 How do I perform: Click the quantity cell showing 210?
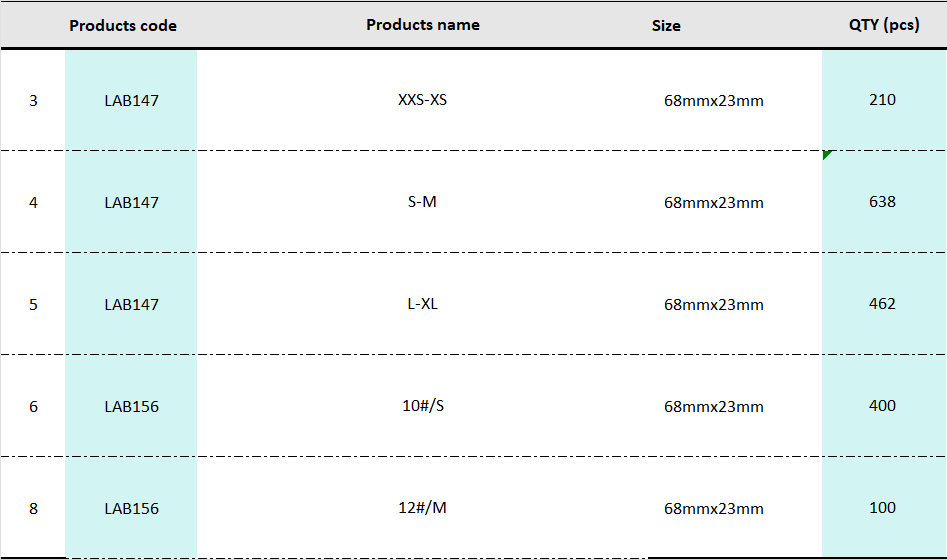coord(883,100)
